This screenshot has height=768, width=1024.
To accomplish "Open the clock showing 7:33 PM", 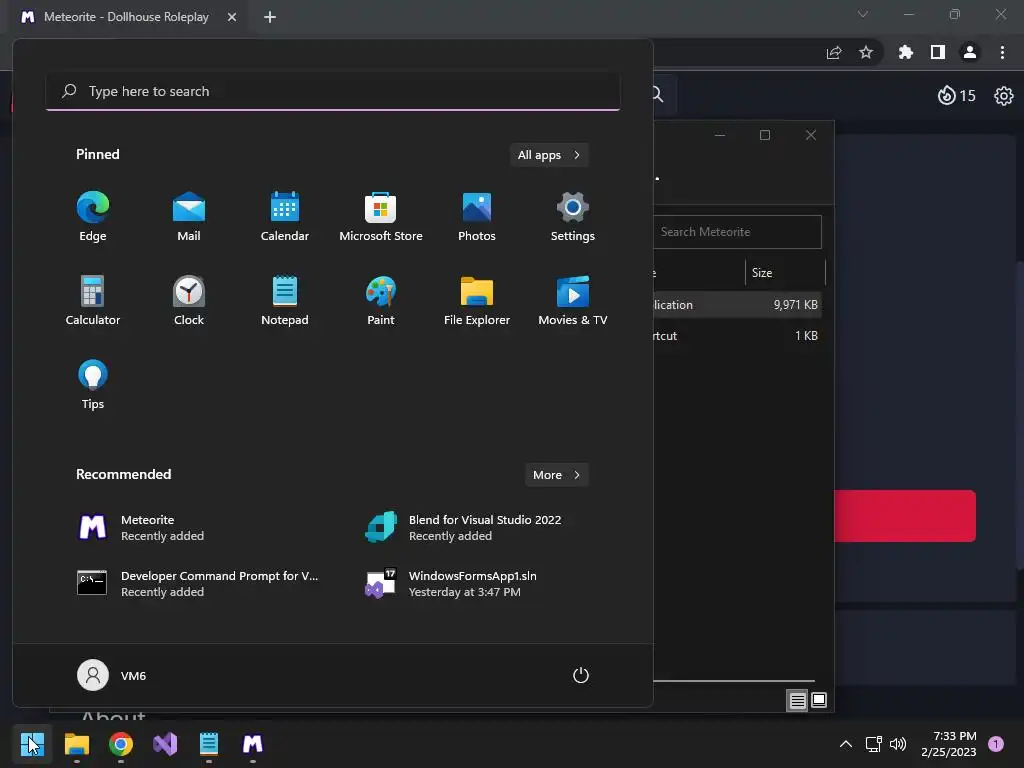I will tap(949, 744).
